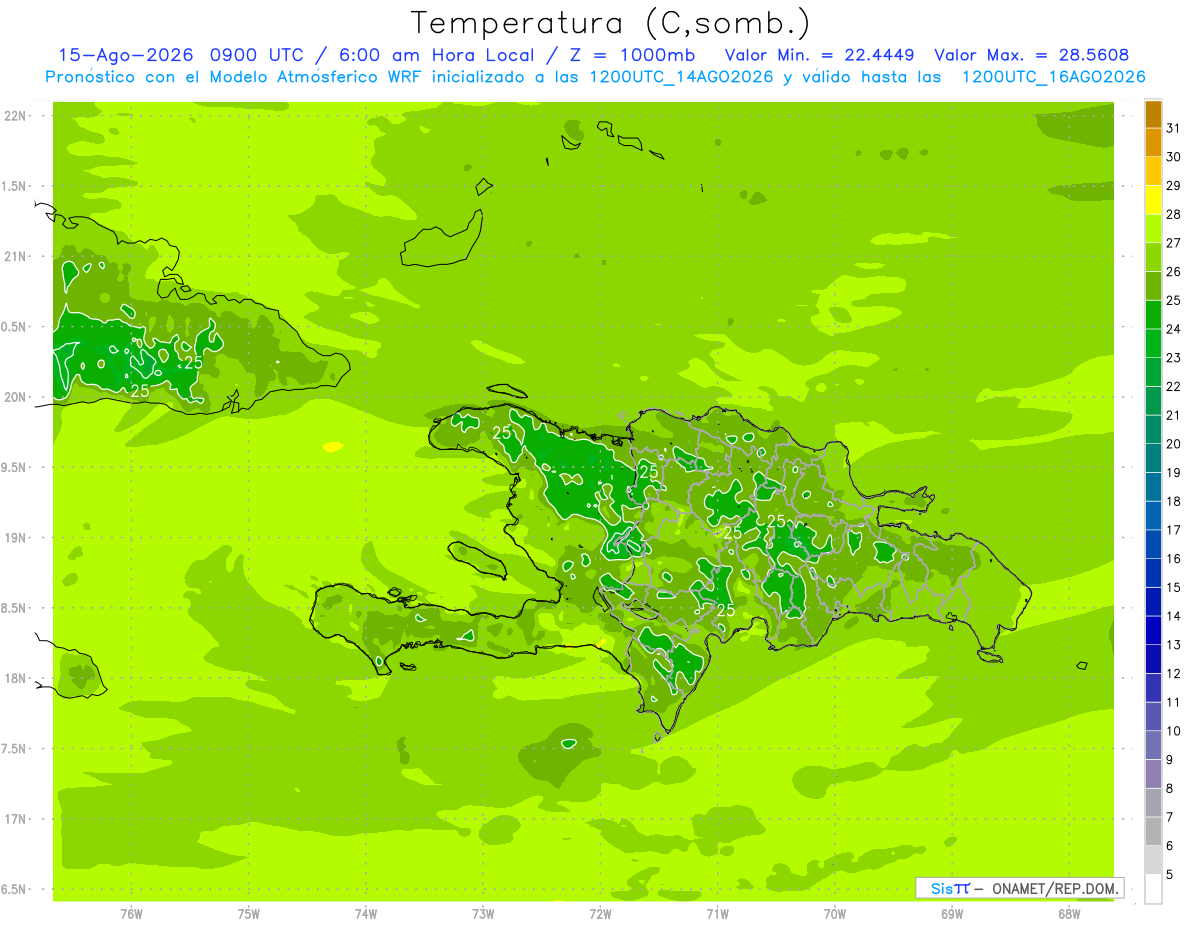Click the color scale value "20"

(x=1173, y=444)
